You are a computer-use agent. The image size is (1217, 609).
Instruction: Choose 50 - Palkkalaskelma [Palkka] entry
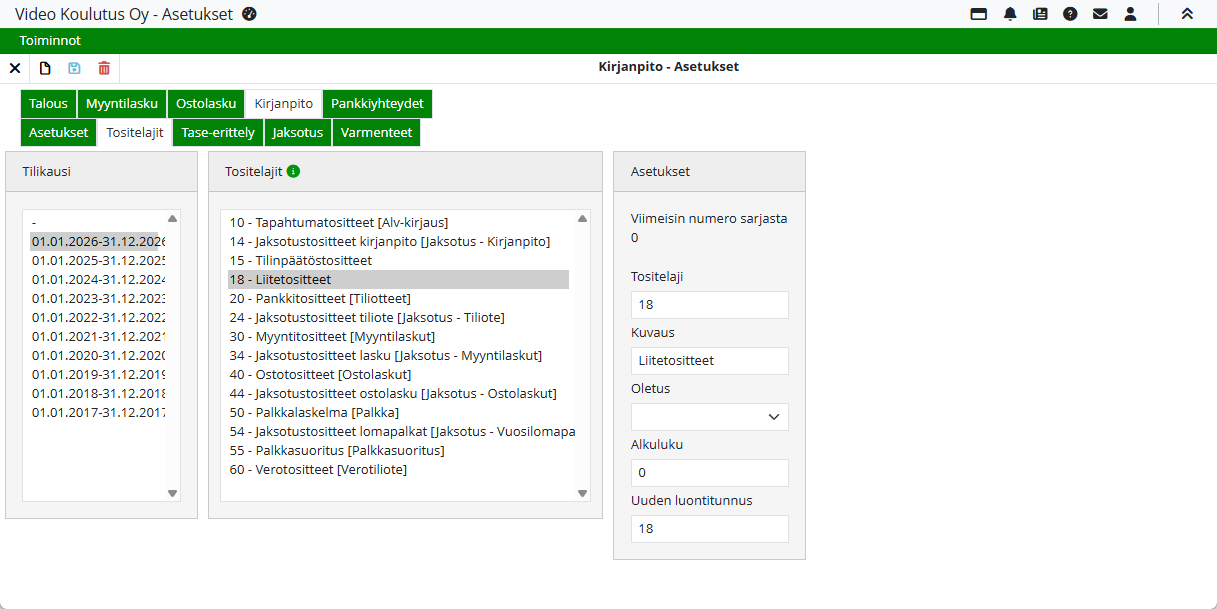314,412
